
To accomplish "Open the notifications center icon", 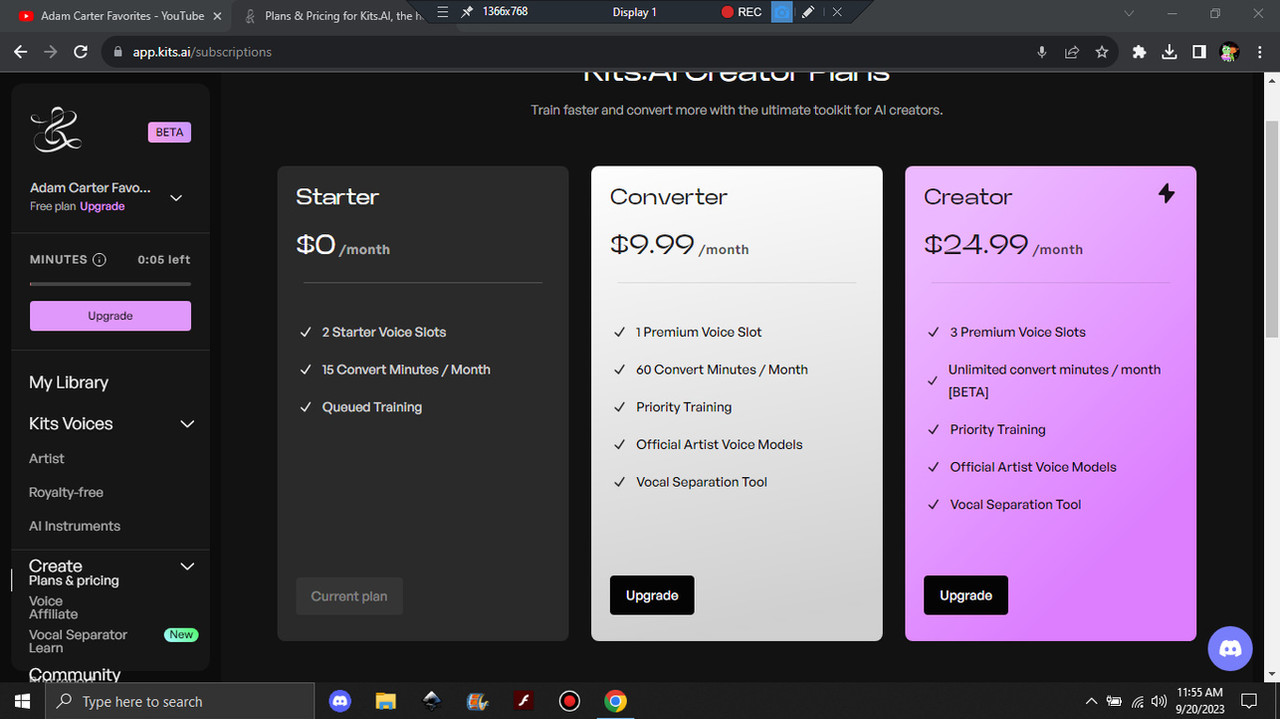I will [1248, 701].
